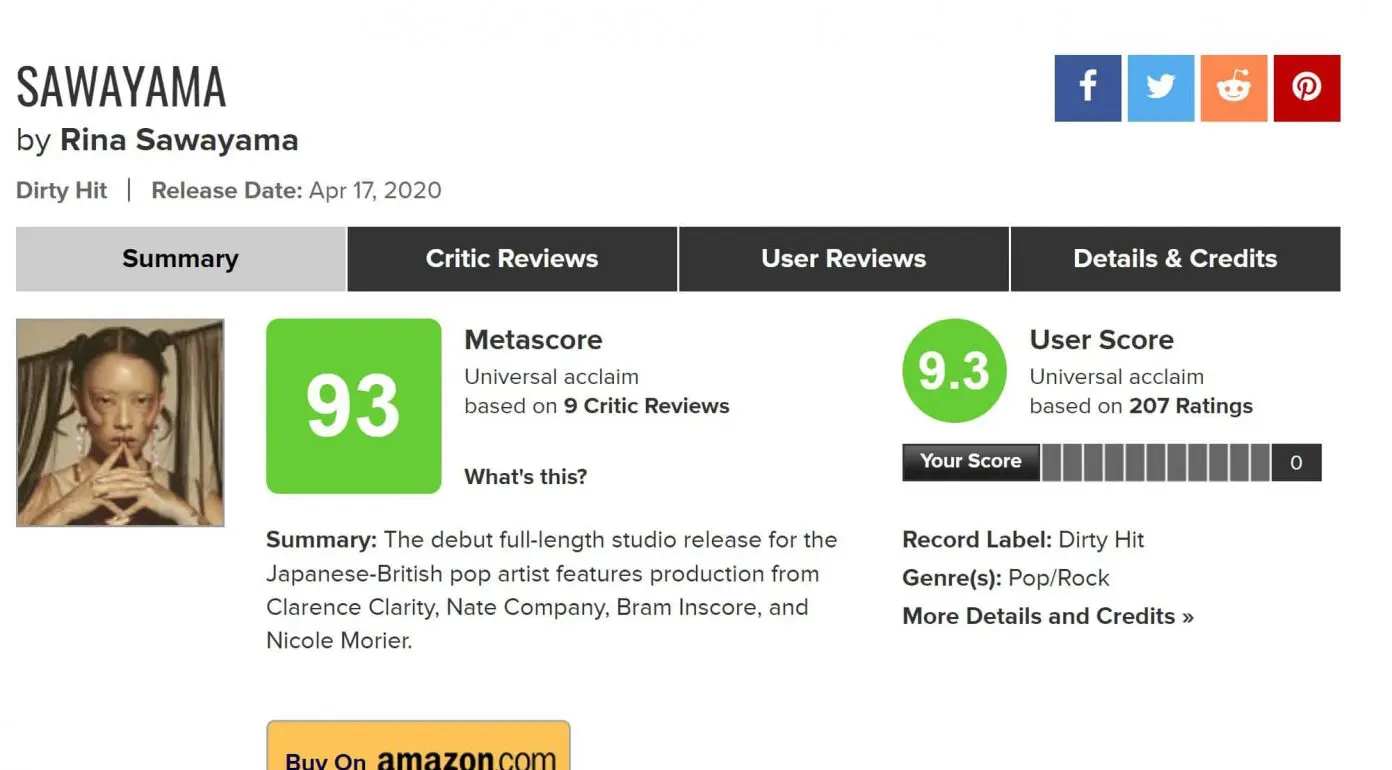Viewport: 1392px width, 770px height.
Task: Click the 9.3 User Score circle
Action: 953,371
